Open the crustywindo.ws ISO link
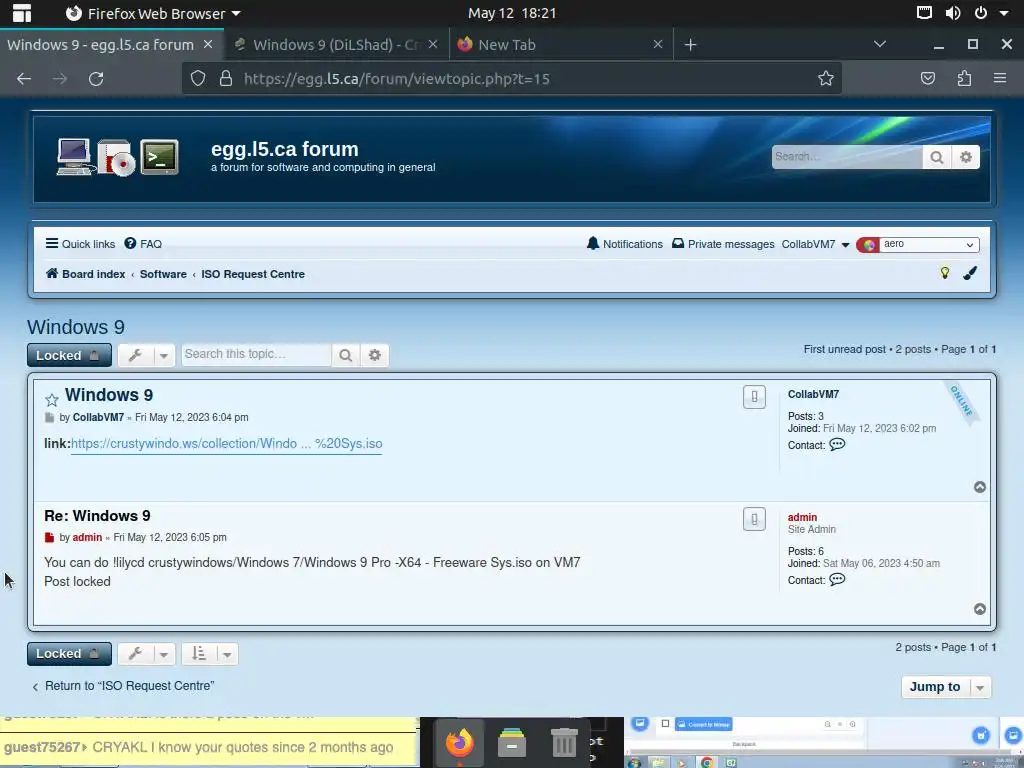 (x=226, y=444)
